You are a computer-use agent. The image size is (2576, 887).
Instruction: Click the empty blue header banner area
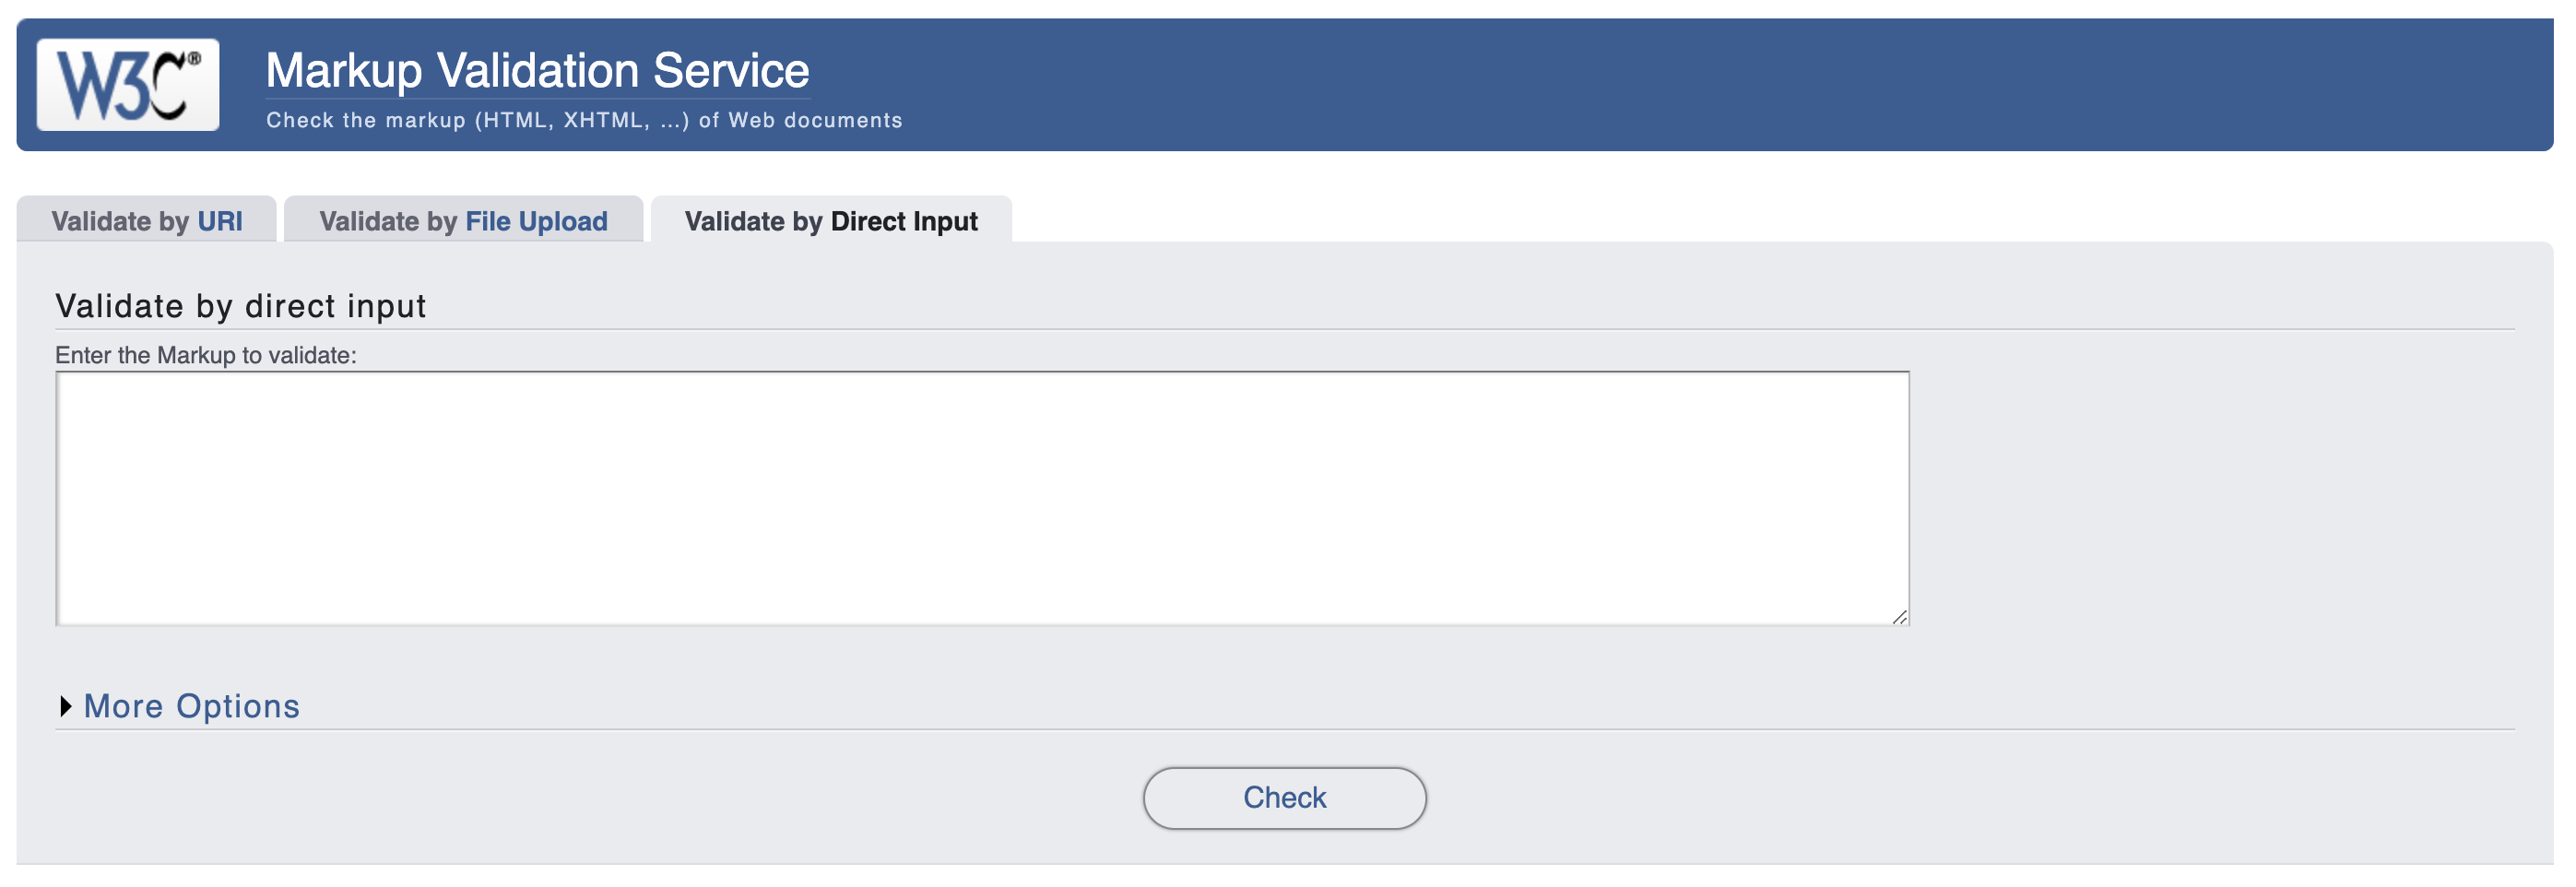click(x=1700, y=85)
